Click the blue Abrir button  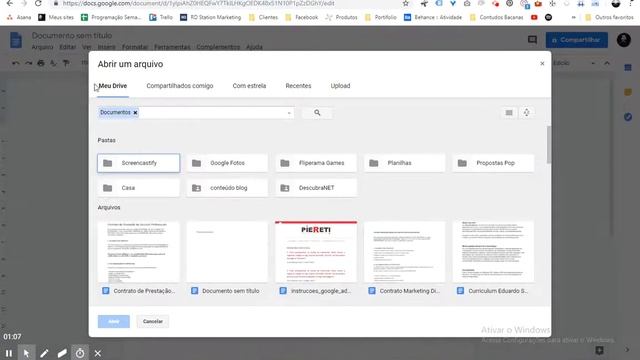coord(113,321)
